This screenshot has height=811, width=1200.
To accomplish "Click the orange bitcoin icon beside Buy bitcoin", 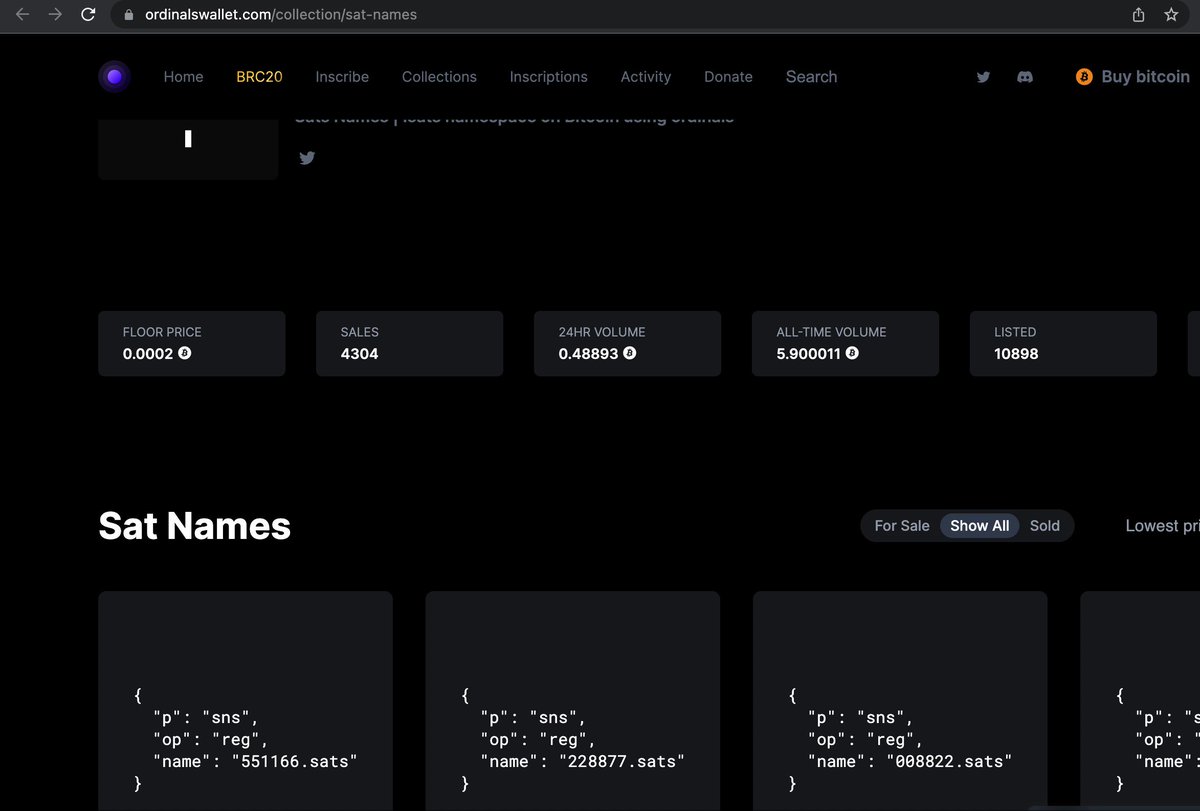I will (x=1084, y=77).
